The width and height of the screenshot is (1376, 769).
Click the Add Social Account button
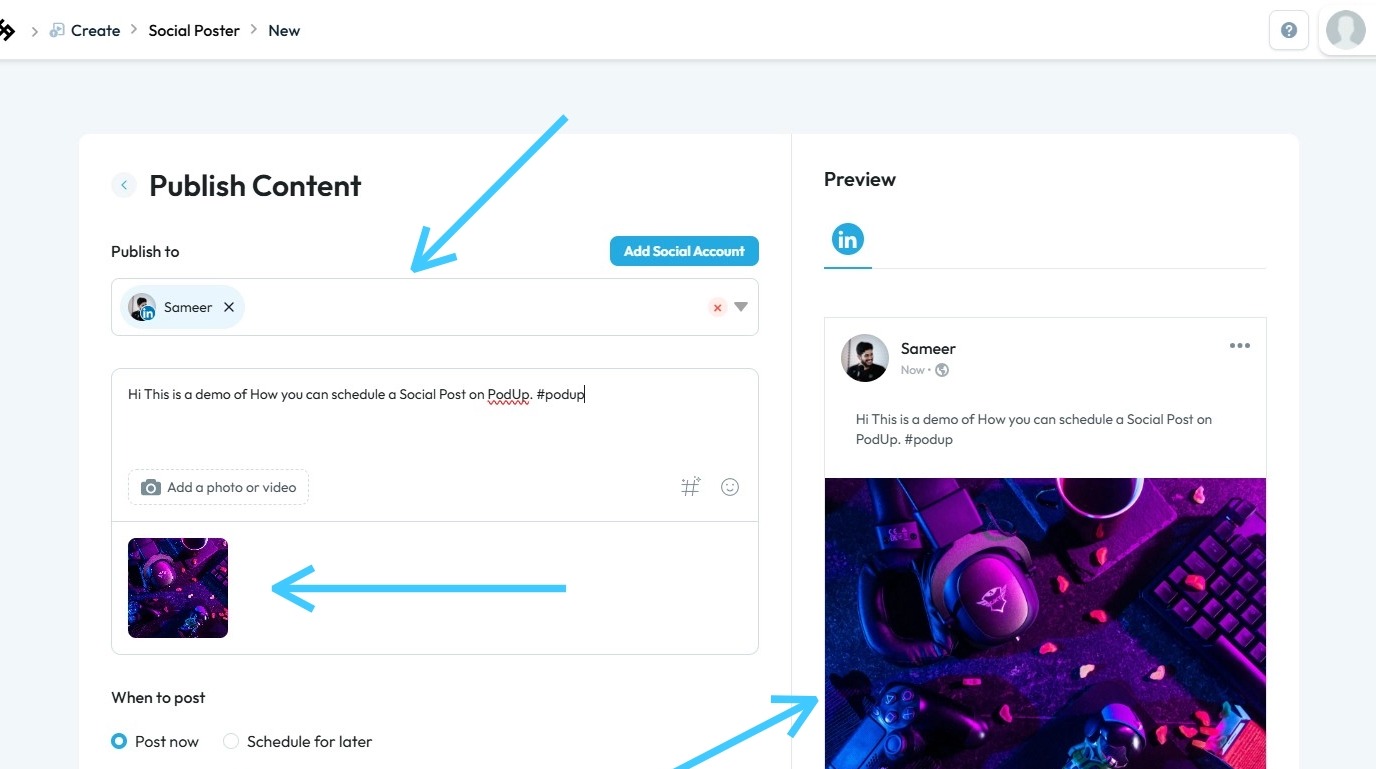click(684, 251)
